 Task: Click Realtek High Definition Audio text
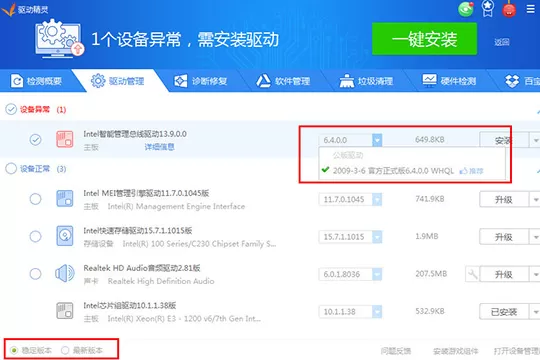(x=161, y=281)
